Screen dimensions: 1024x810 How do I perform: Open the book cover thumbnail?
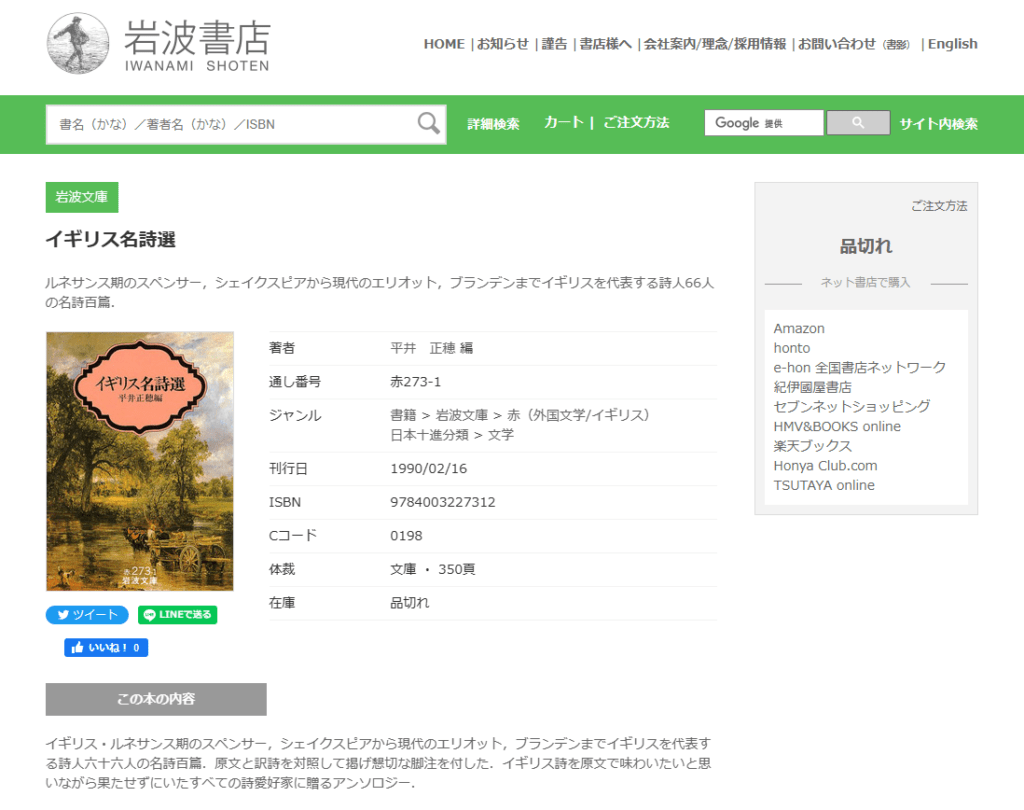(139, 461)
